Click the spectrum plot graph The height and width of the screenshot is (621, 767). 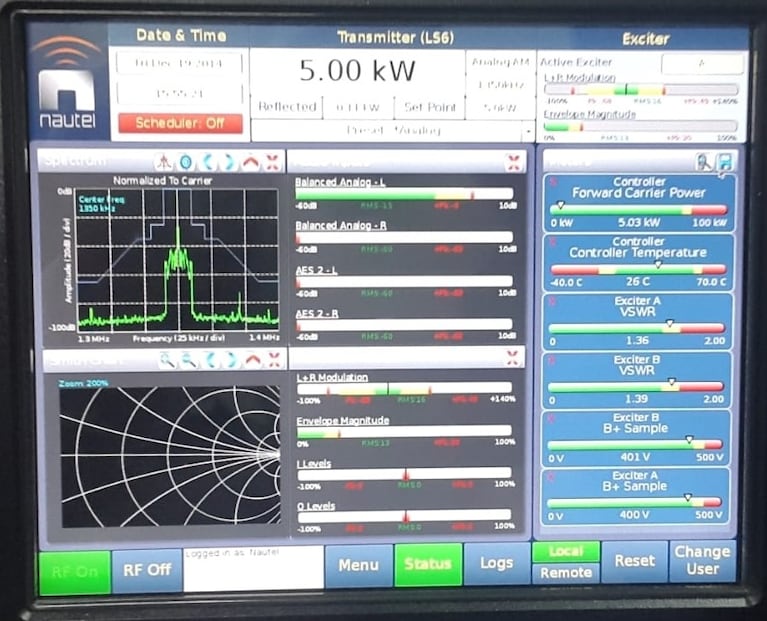(178, 259)
